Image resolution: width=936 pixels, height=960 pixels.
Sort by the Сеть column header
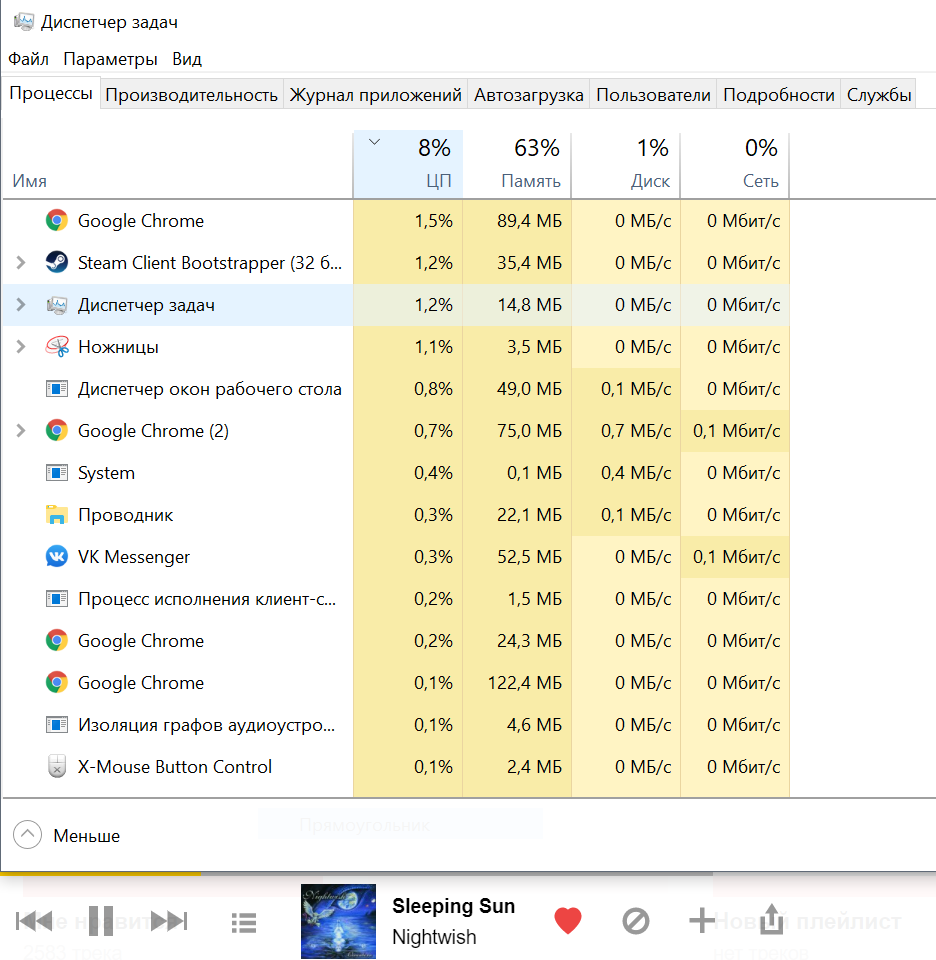(x=735, y=165)
